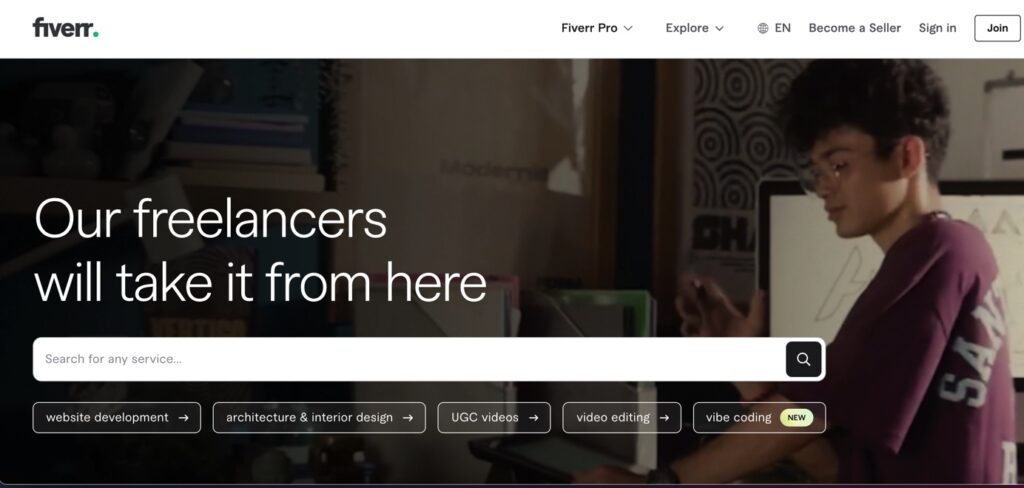
Task: Click the Join button
Action: click(997, 28)
